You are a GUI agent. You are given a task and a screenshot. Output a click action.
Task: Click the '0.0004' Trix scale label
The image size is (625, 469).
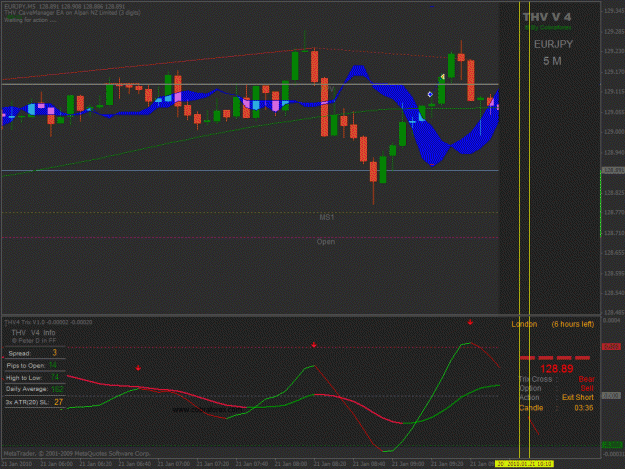point(612,320)
